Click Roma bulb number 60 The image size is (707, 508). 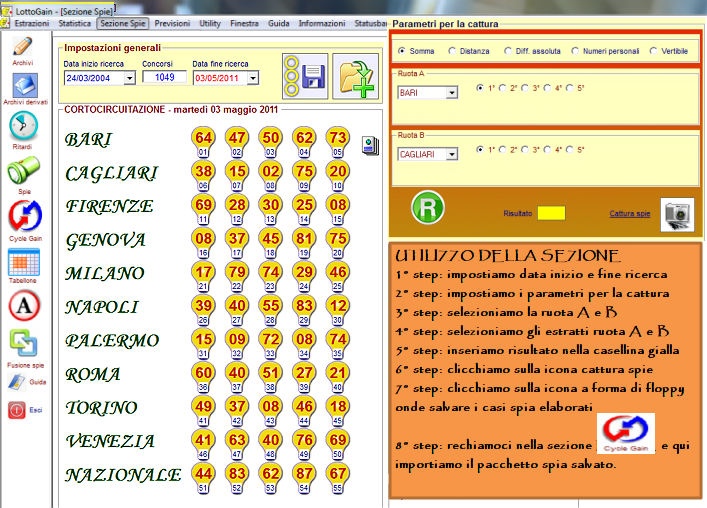click(203, 373)
